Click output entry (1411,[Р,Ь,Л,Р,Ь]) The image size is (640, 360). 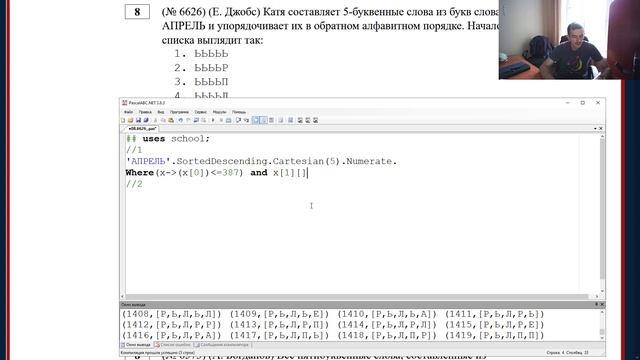tap(495, 314)
